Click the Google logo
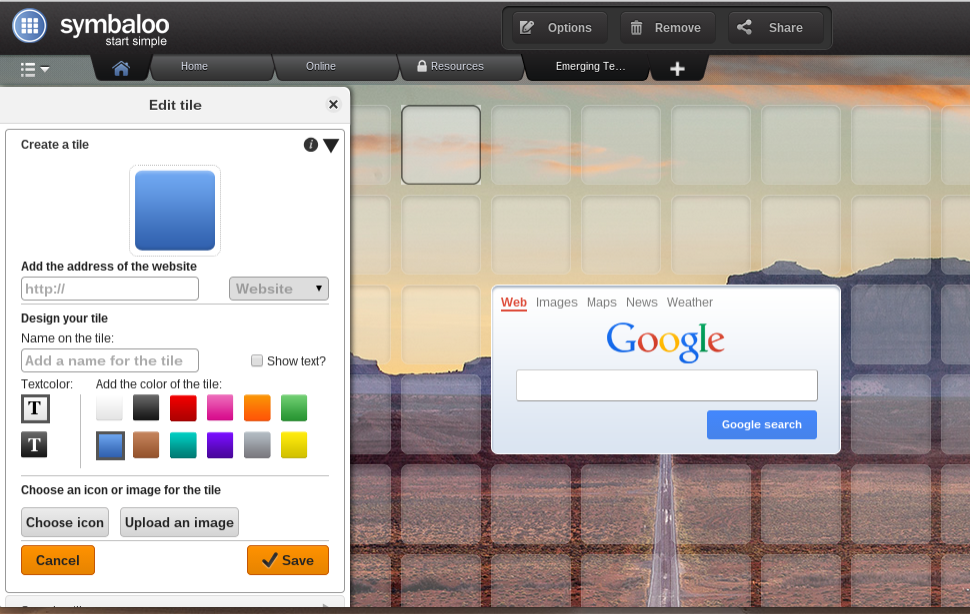The width and height of the screenshot is (970, 614). point(665,341)
